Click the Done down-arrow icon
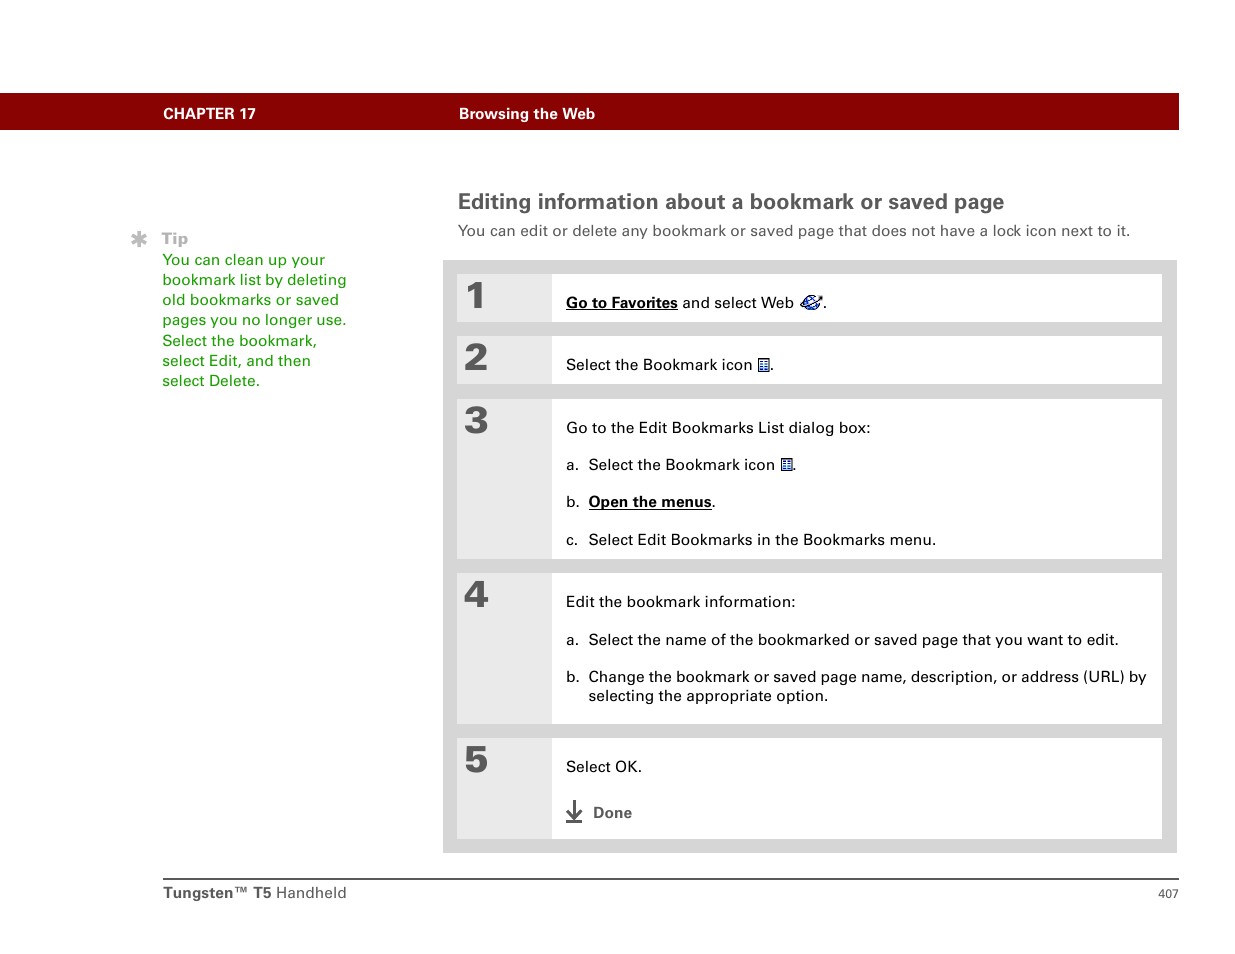Viewport: 1235px width, 954px height. (574, 812)
